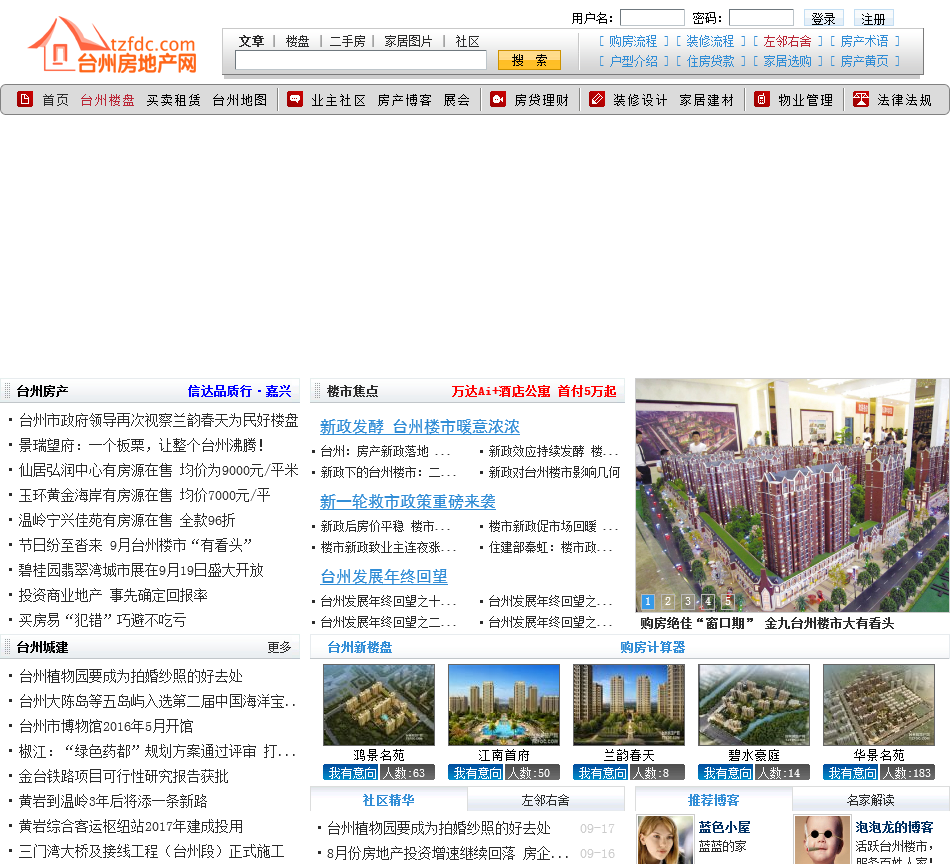Open 台州楼盘 in the navigation bar

click(107, 100)
